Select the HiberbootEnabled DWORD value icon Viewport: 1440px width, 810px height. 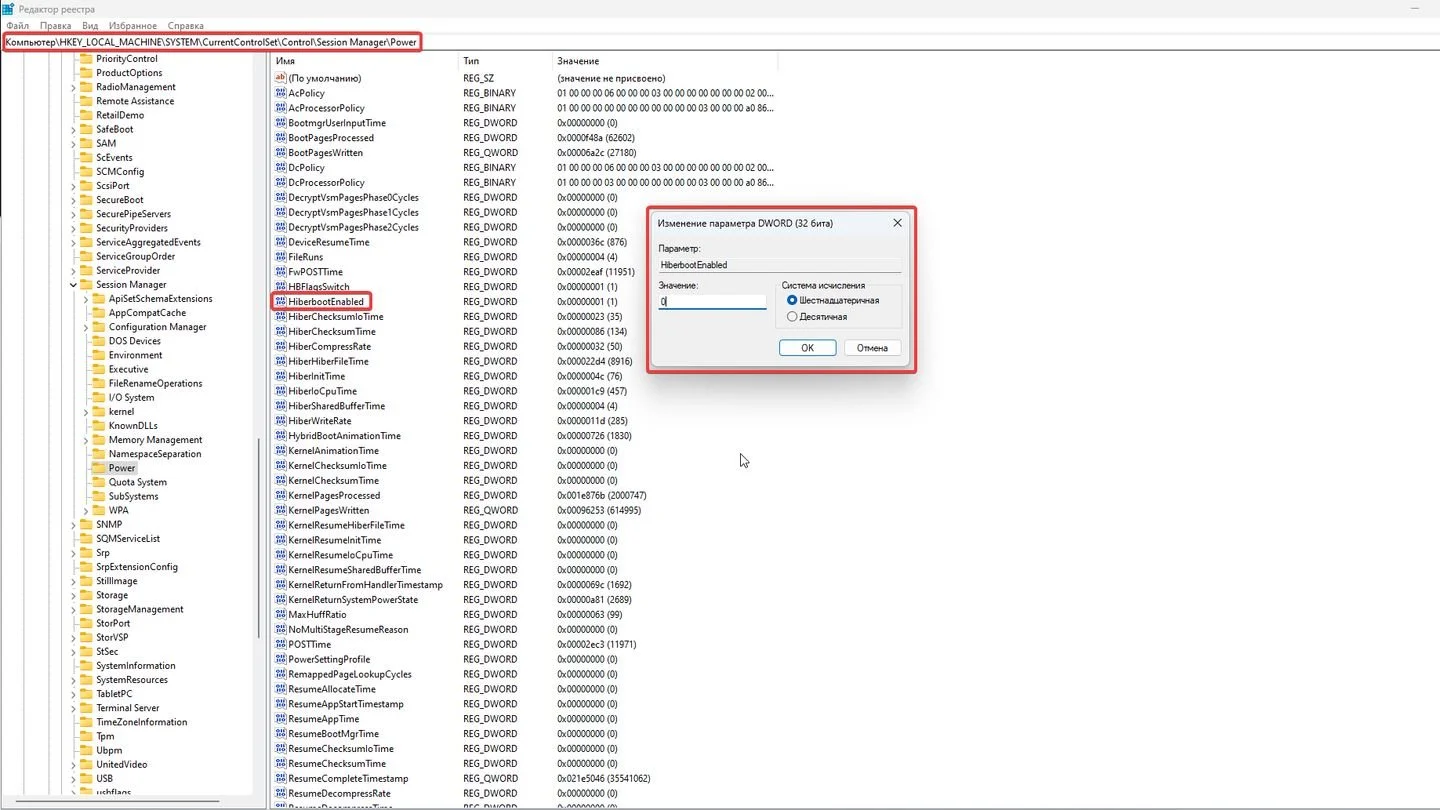[x=281, y=302]
